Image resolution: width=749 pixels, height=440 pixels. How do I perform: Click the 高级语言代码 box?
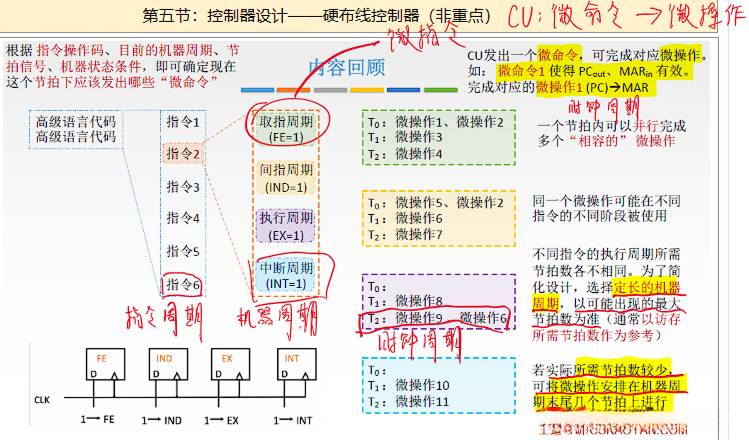[x=76, y=129]
